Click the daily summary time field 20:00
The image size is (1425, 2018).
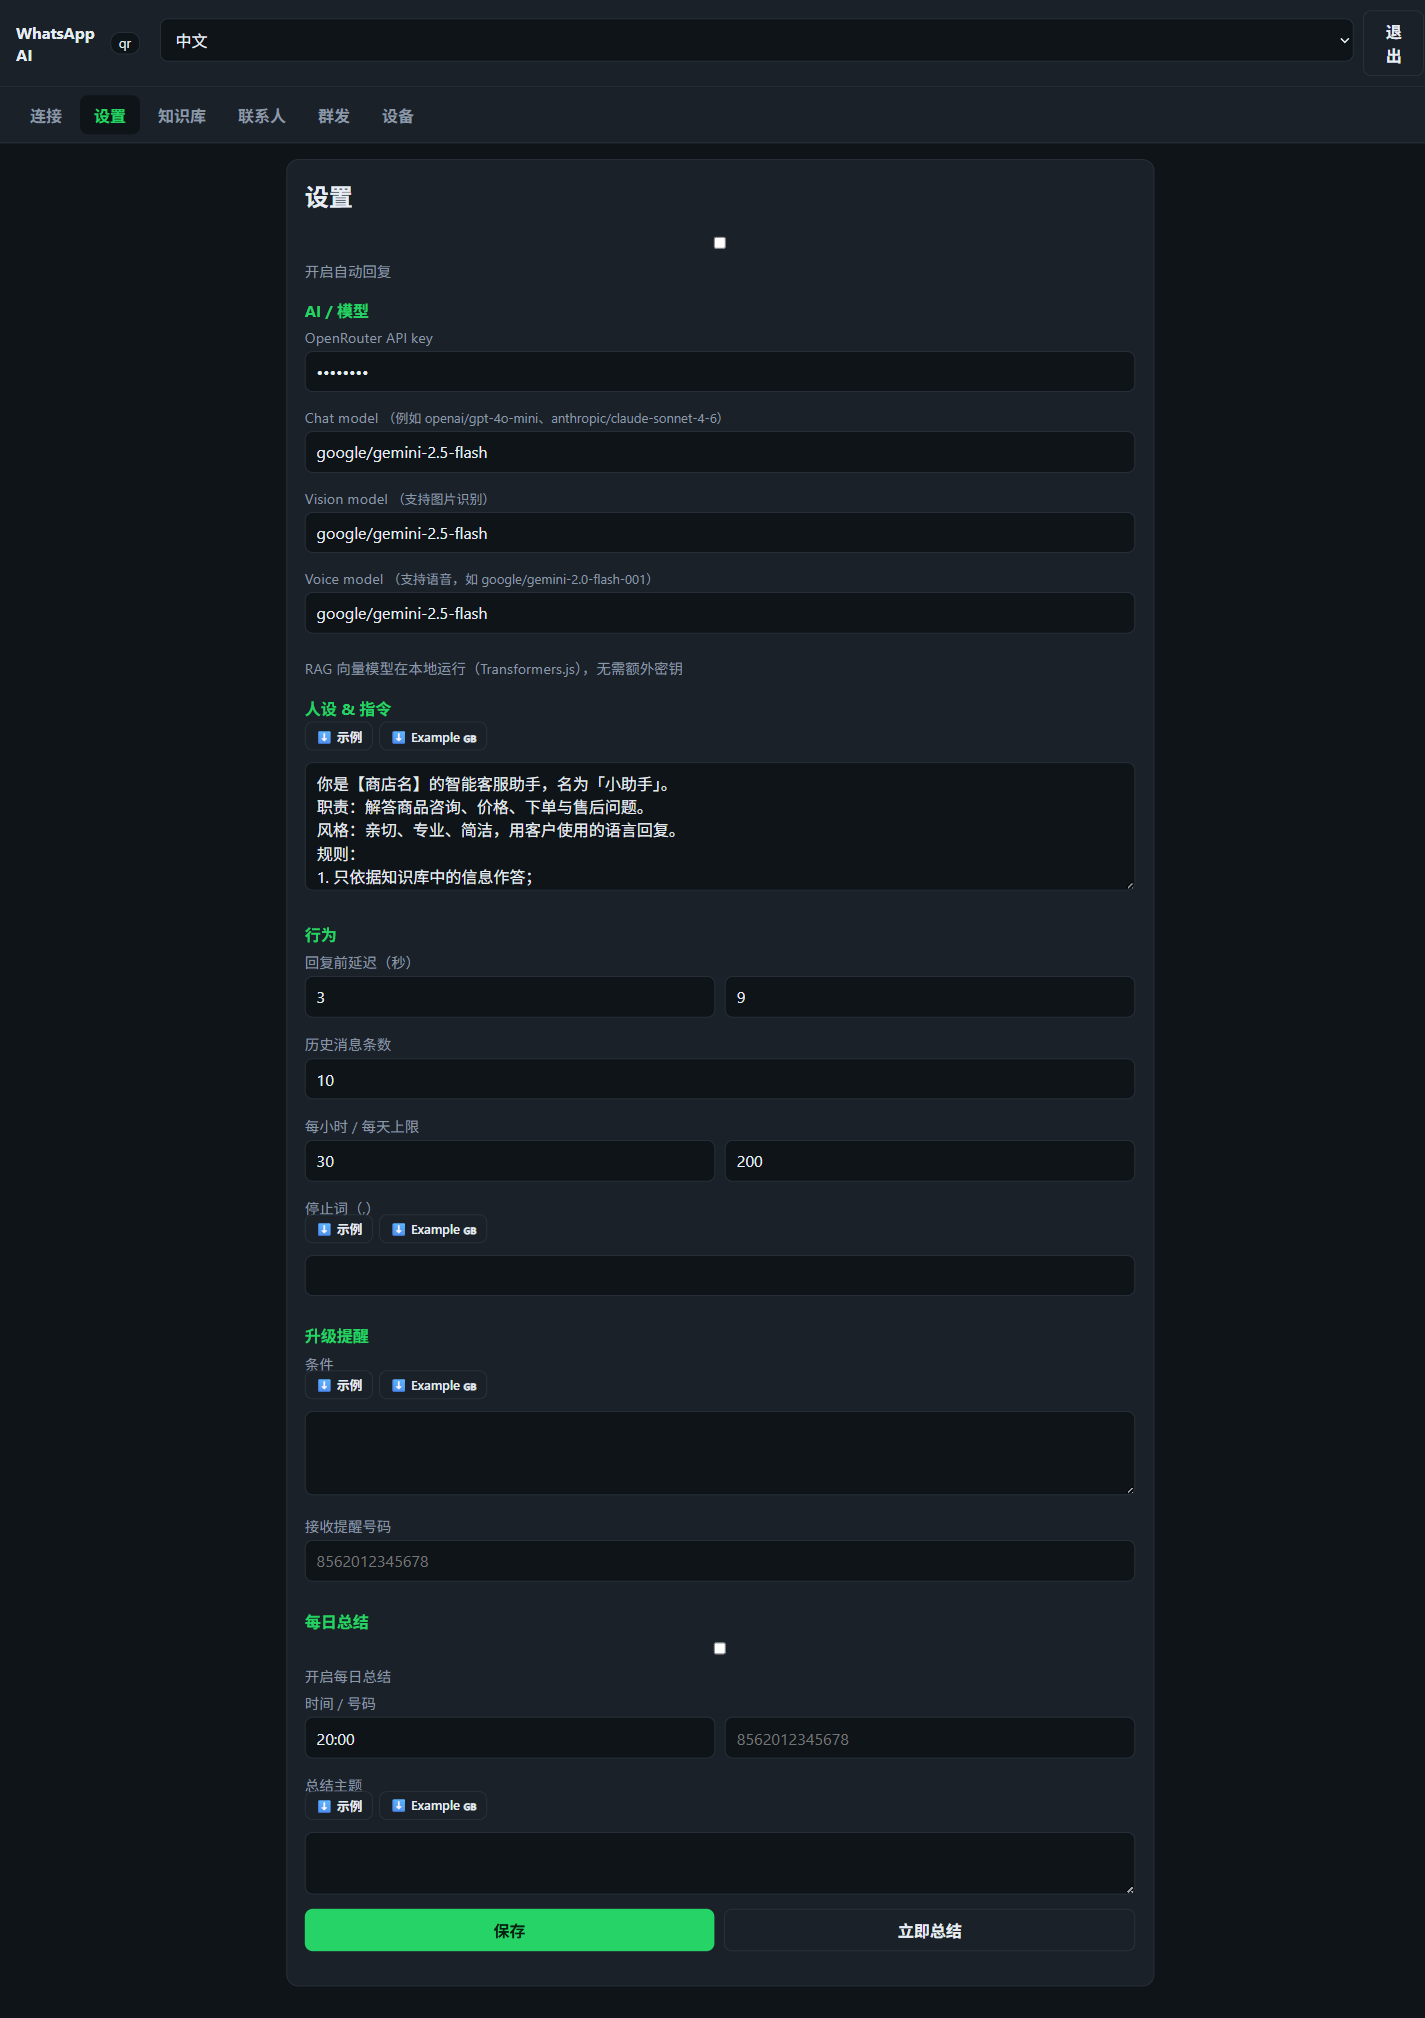(x=510, y=1738)
